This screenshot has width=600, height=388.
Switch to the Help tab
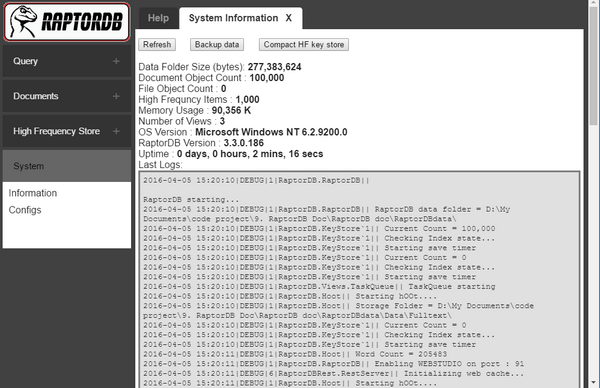coord(158,18)
